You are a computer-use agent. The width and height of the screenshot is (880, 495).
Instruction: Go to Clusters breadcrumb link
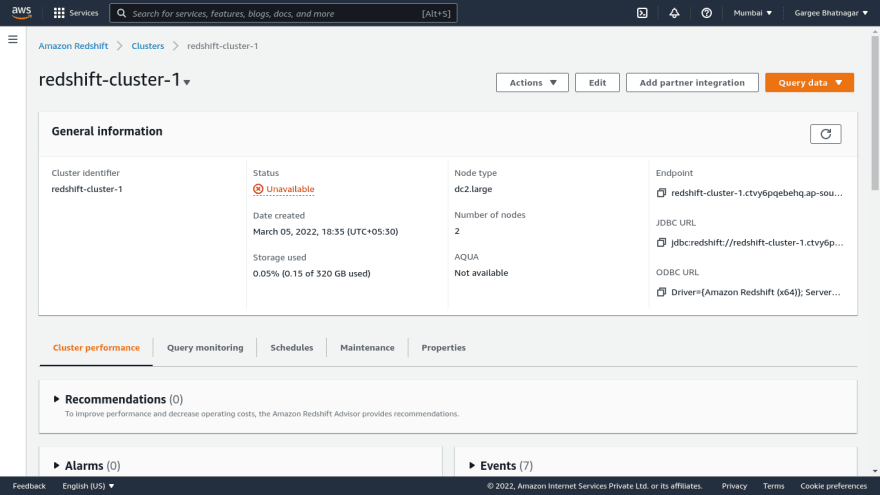[x=148, y=46]
